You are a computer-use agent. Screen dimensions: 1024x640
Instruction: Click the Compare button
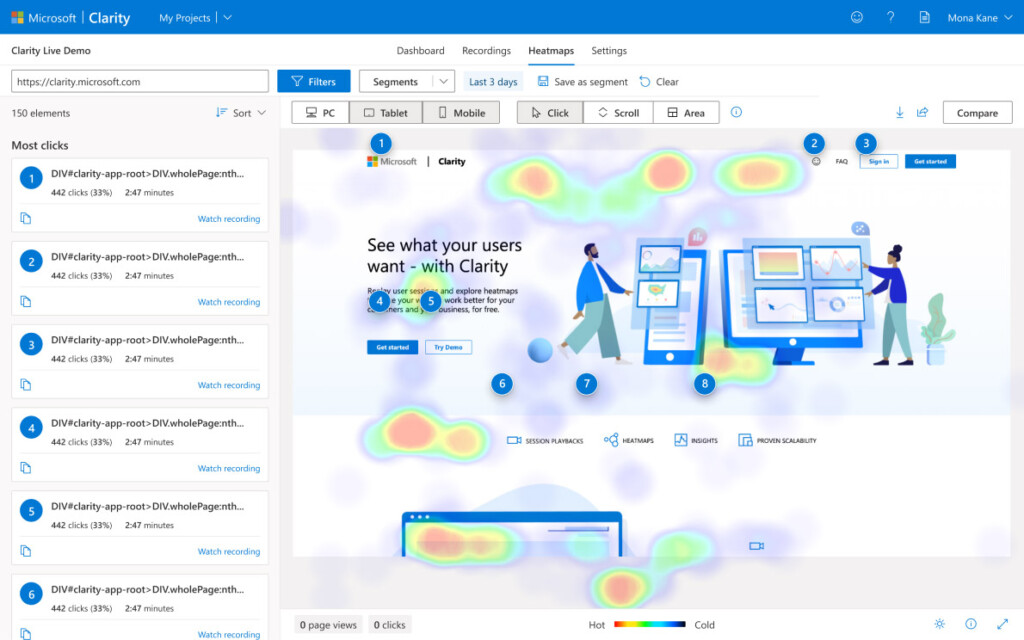pos(977,112)
